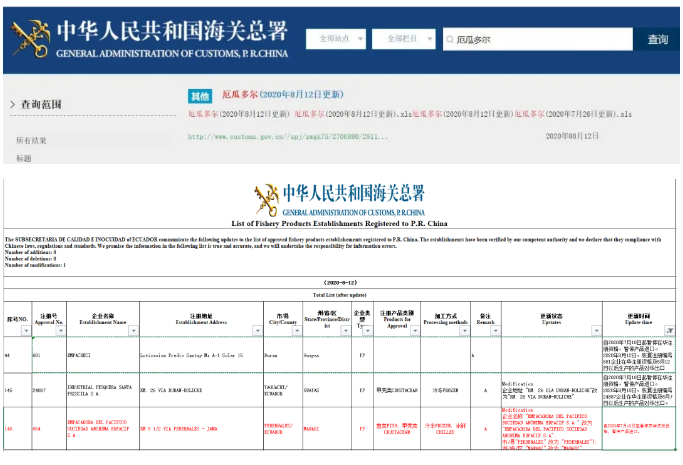This screenshot has width=683, height=465.
Task: Open the Establishment Name filter arrow
Action: coord(133,330)
